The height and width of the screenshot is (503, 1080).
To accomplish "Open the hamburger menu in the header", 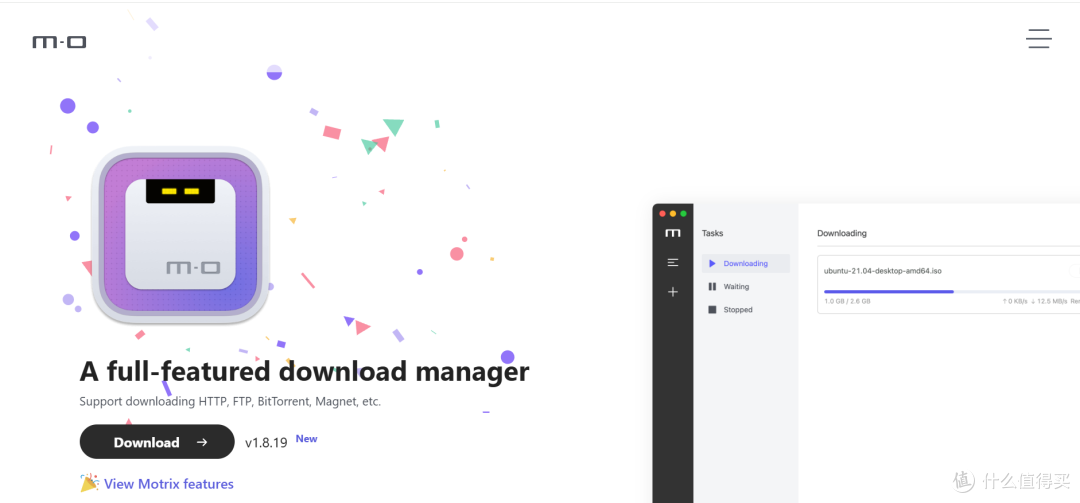I will (x=1039, y=38).
